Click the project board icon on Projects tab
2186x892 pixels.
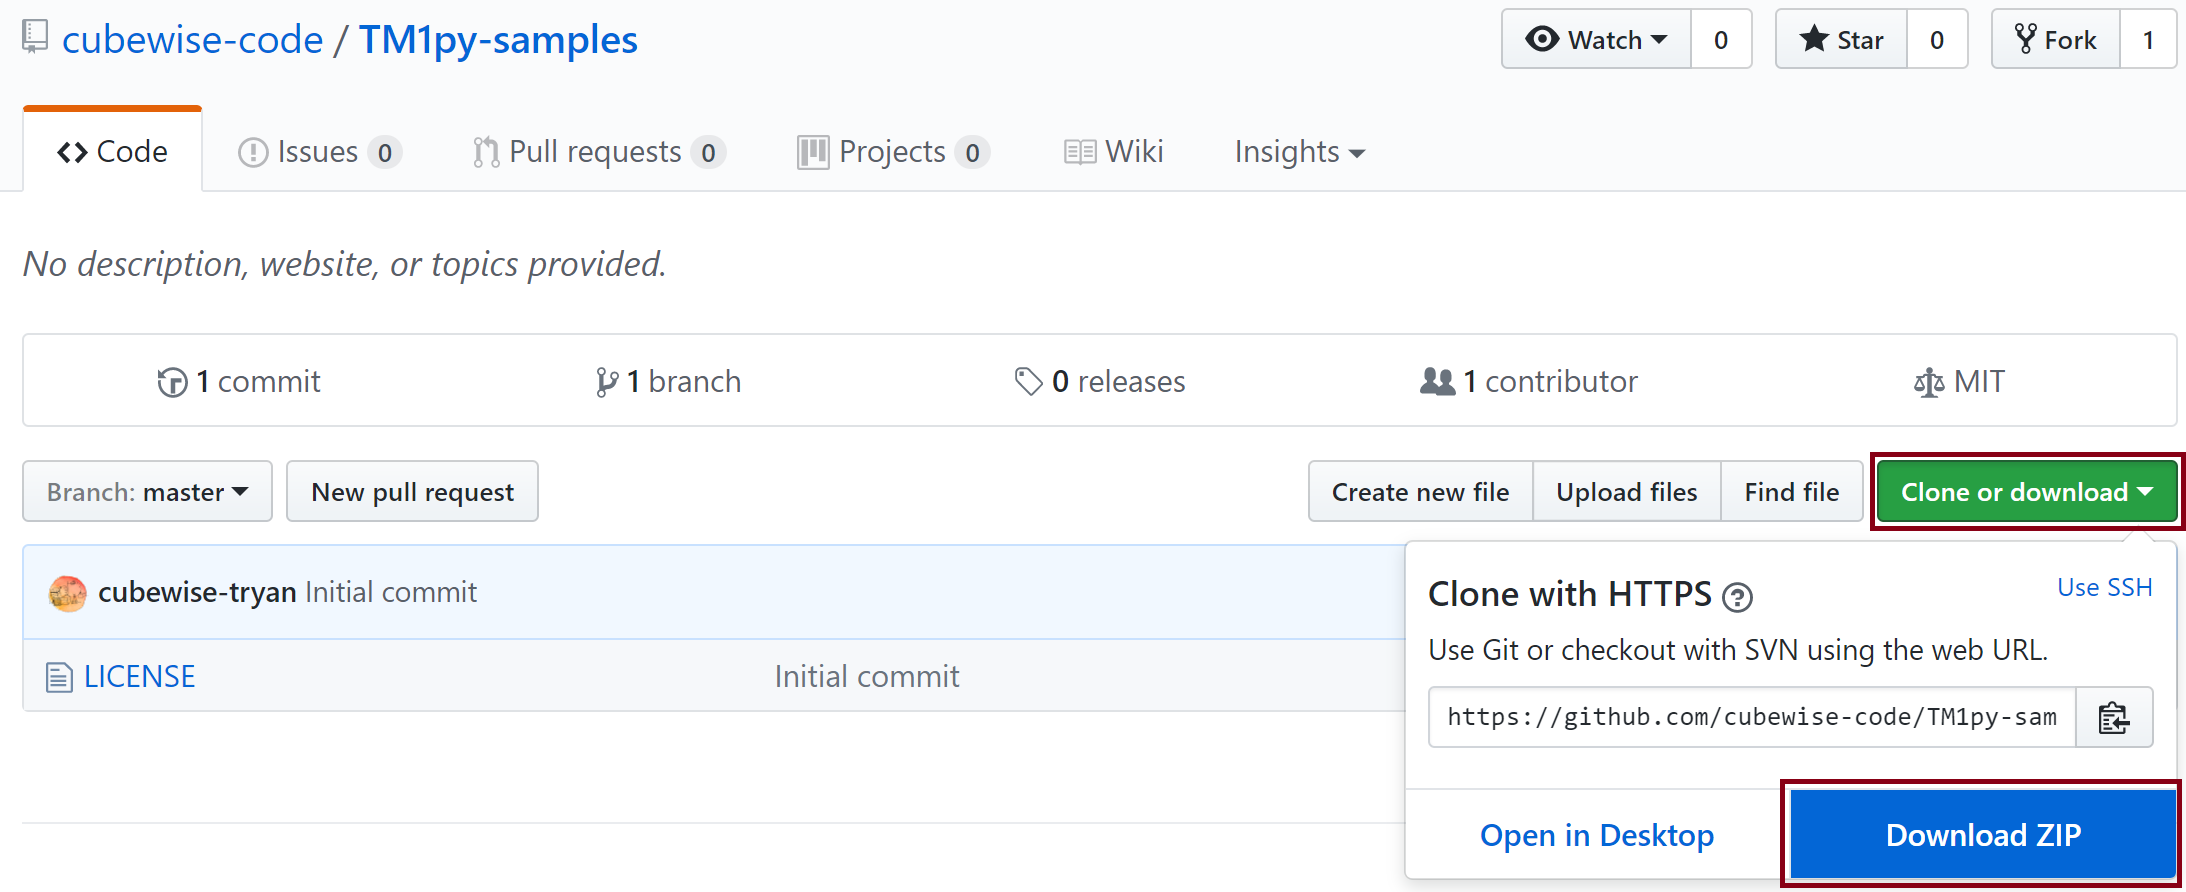click(813, 152)
